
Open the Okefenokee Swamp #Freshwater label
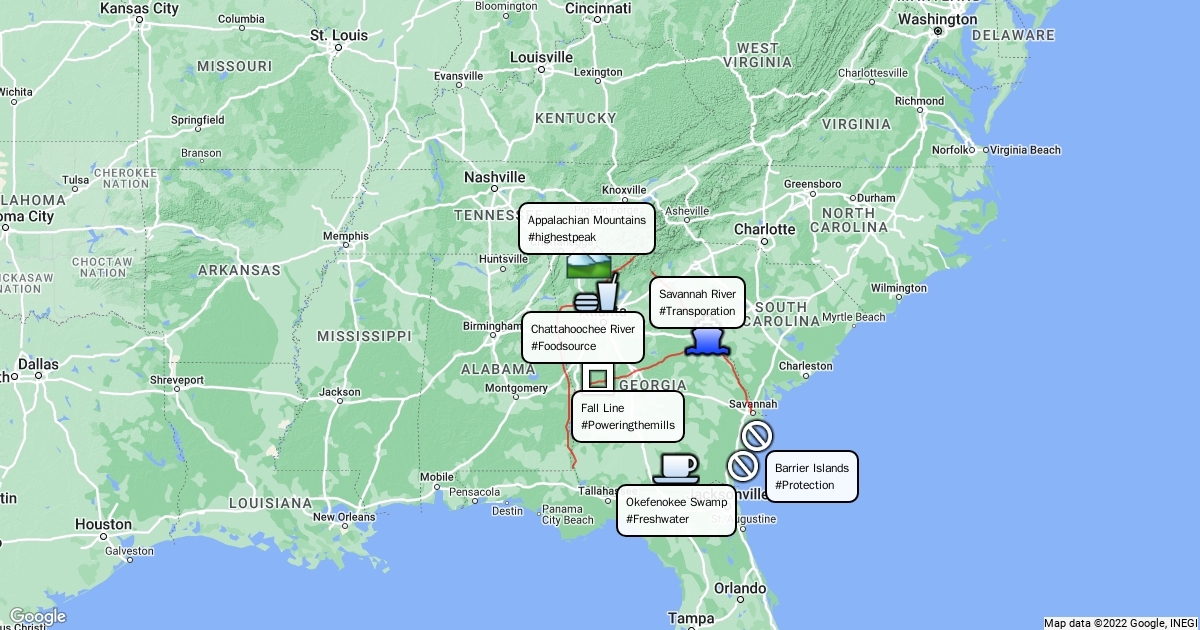tap(676, 510)
